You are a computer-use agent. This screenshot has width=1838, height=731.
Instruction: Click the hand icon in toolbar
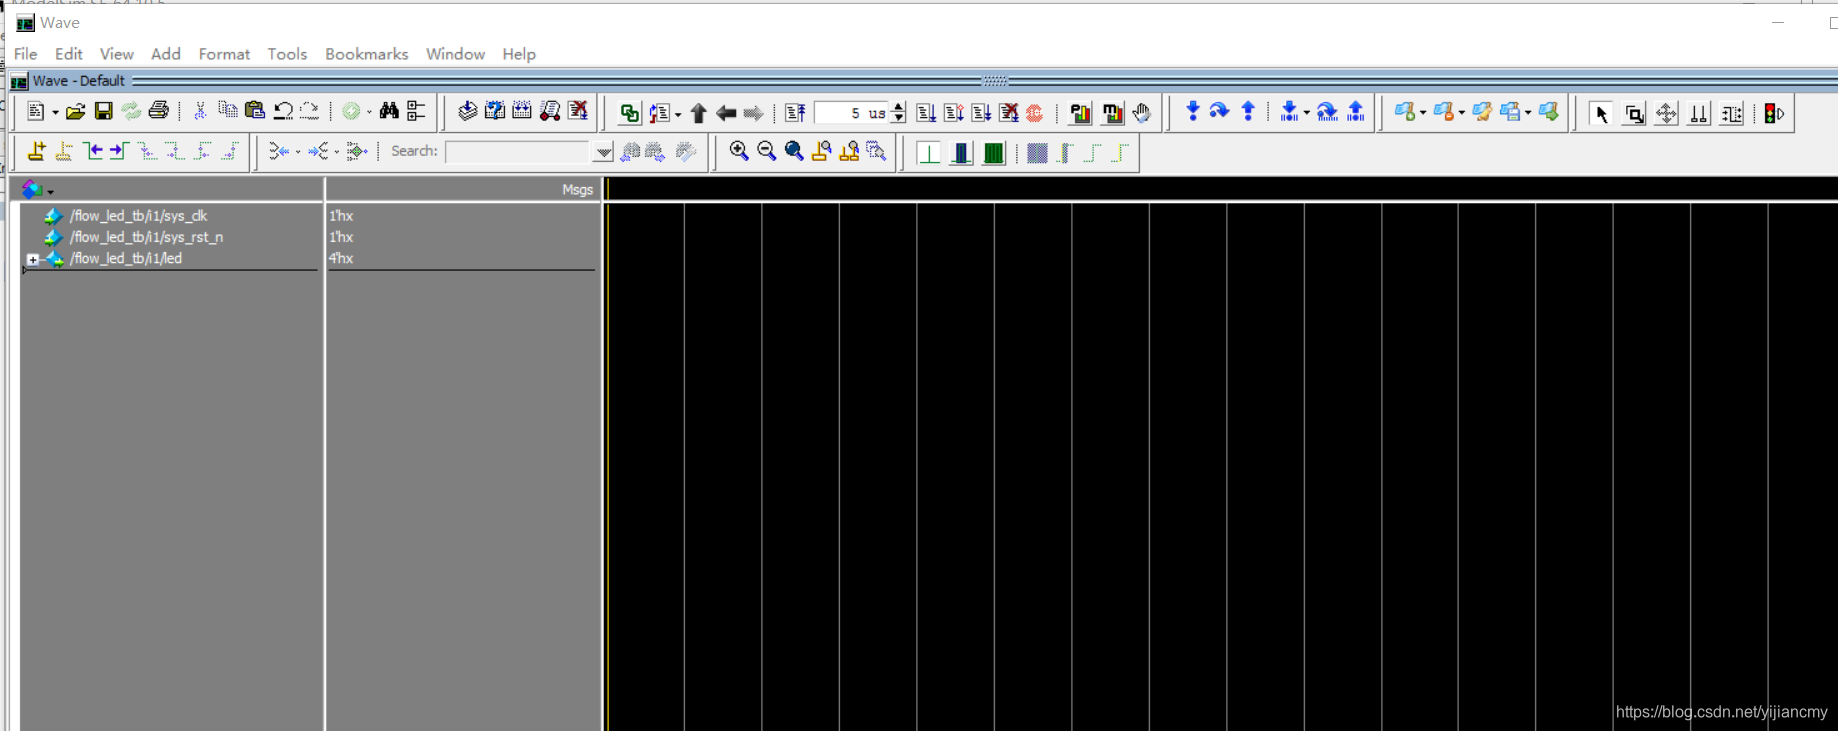coord(1142,113)
